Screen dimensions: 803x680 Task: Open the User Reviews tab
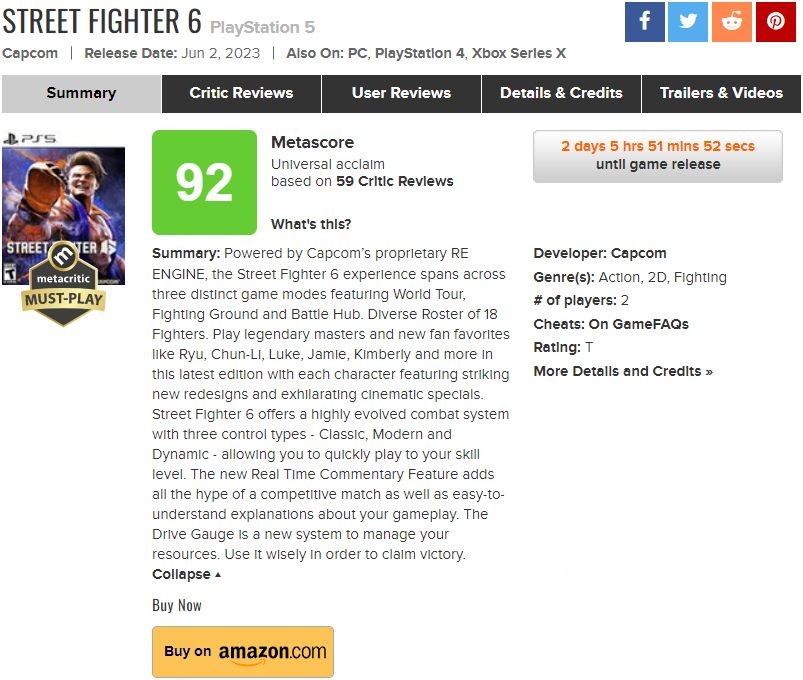(x=401, y=93)
